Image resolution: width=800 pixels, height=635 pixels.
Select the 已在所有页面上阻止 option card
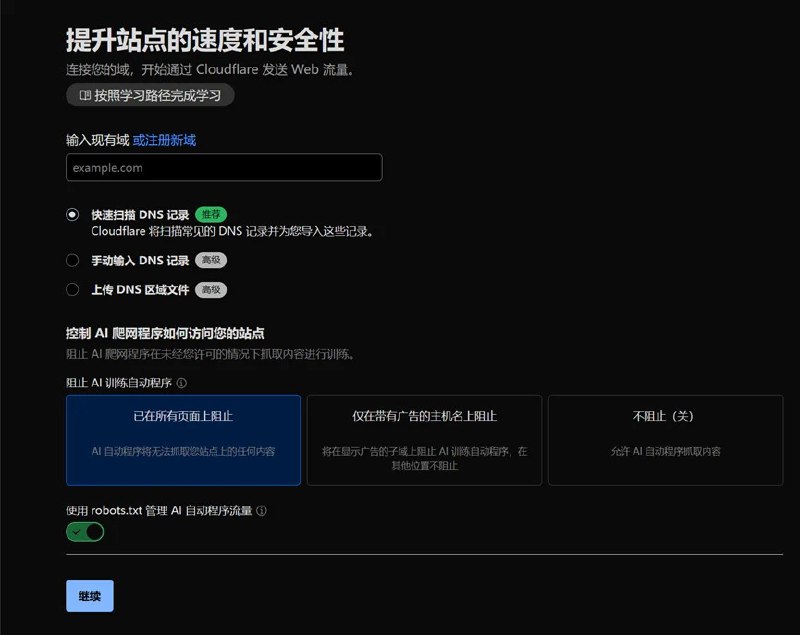183,440
